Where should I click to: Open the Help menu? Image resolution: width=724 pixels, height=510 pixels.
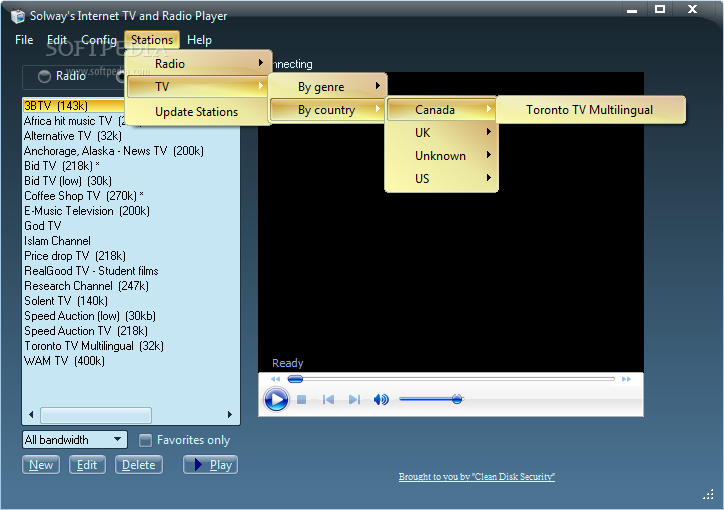tap(199, 40)
